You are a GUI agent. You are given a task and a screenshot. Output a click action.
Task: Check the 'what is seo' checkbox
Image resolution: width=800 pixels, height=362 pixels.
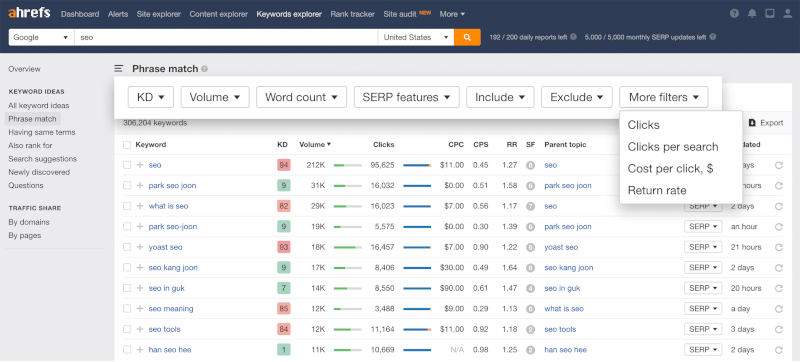click(127, 206)
